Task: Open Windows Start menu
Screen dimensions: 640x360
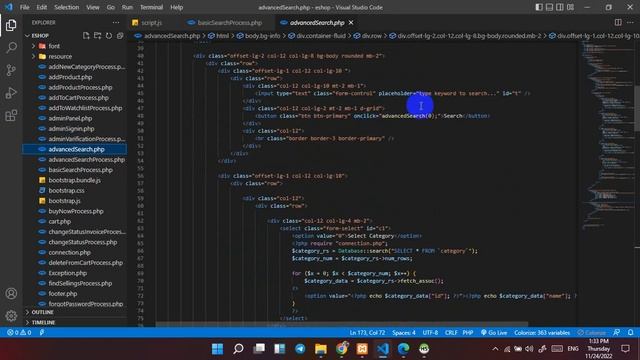Action: [x=218, y=349]
